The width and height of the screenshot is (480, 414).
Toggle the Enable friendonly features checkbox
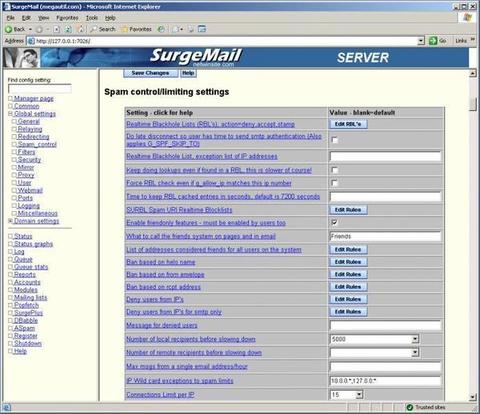(335, 222)
